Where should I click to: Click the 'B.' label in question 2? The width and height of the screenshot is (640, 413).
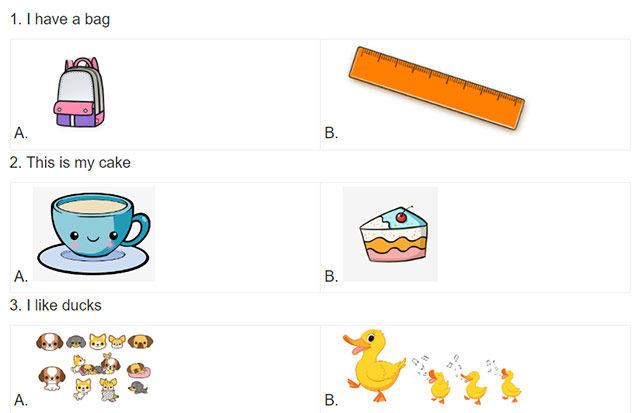[331, 276]
